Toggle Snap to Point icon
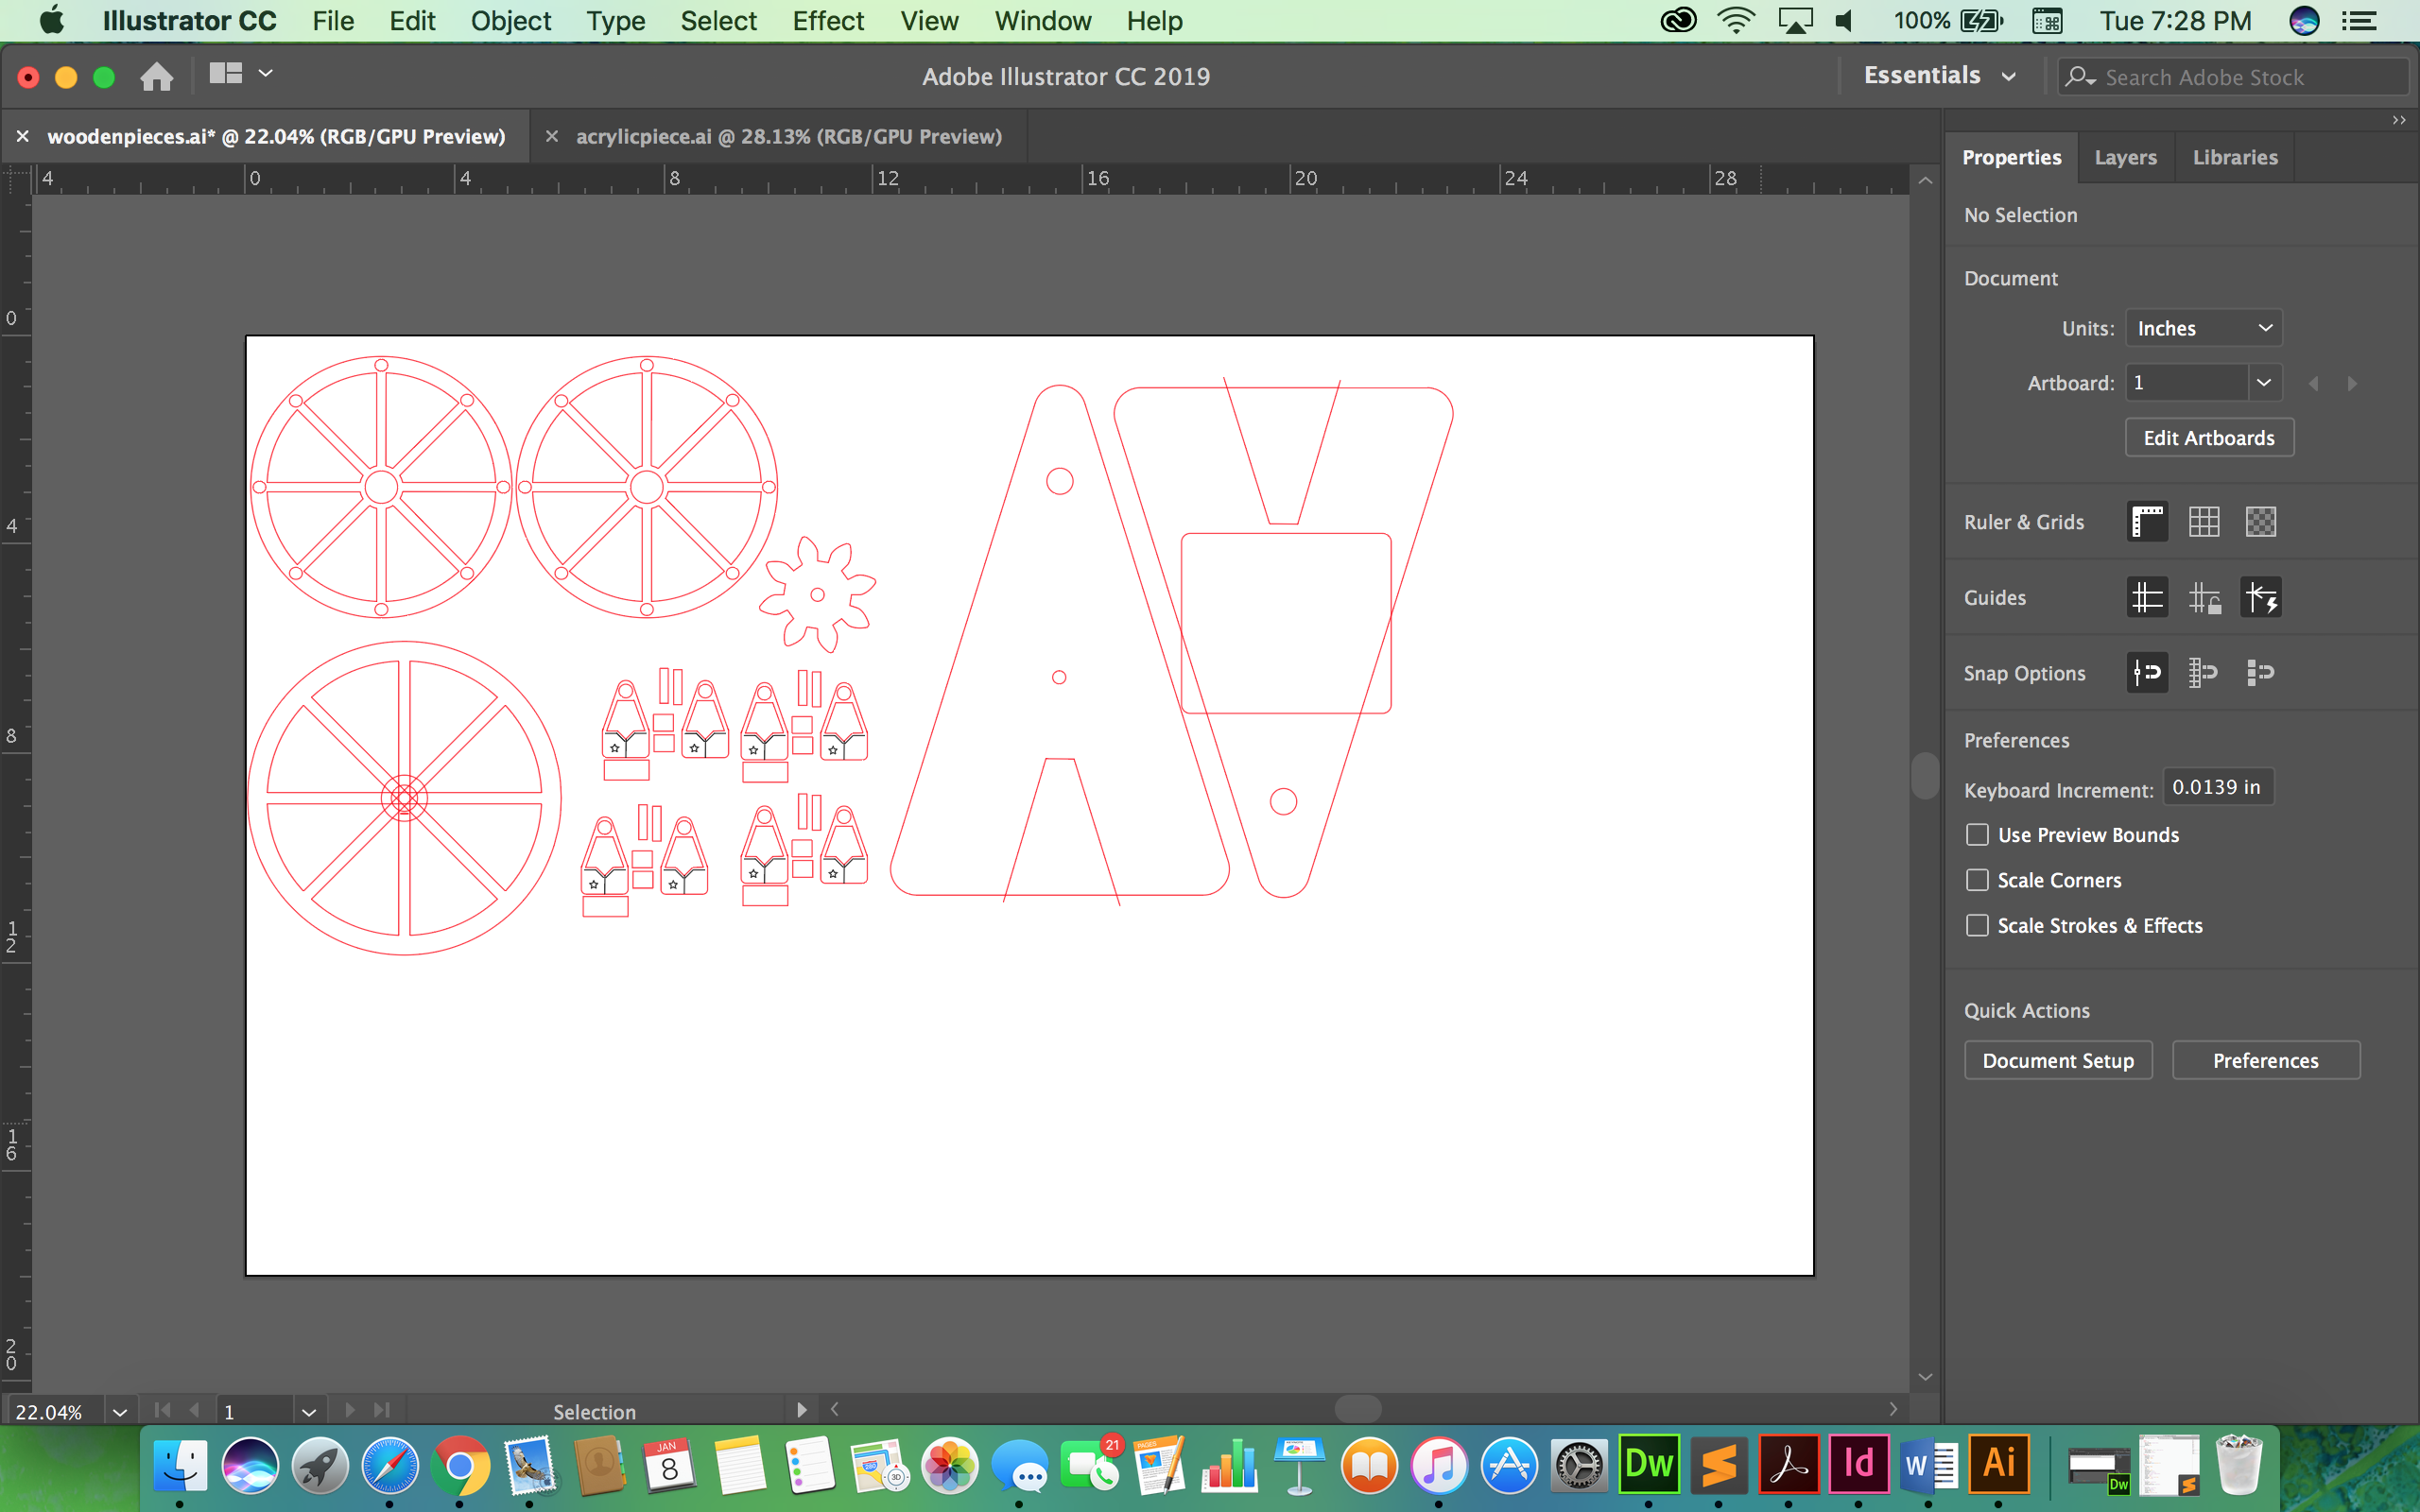 2147,673
